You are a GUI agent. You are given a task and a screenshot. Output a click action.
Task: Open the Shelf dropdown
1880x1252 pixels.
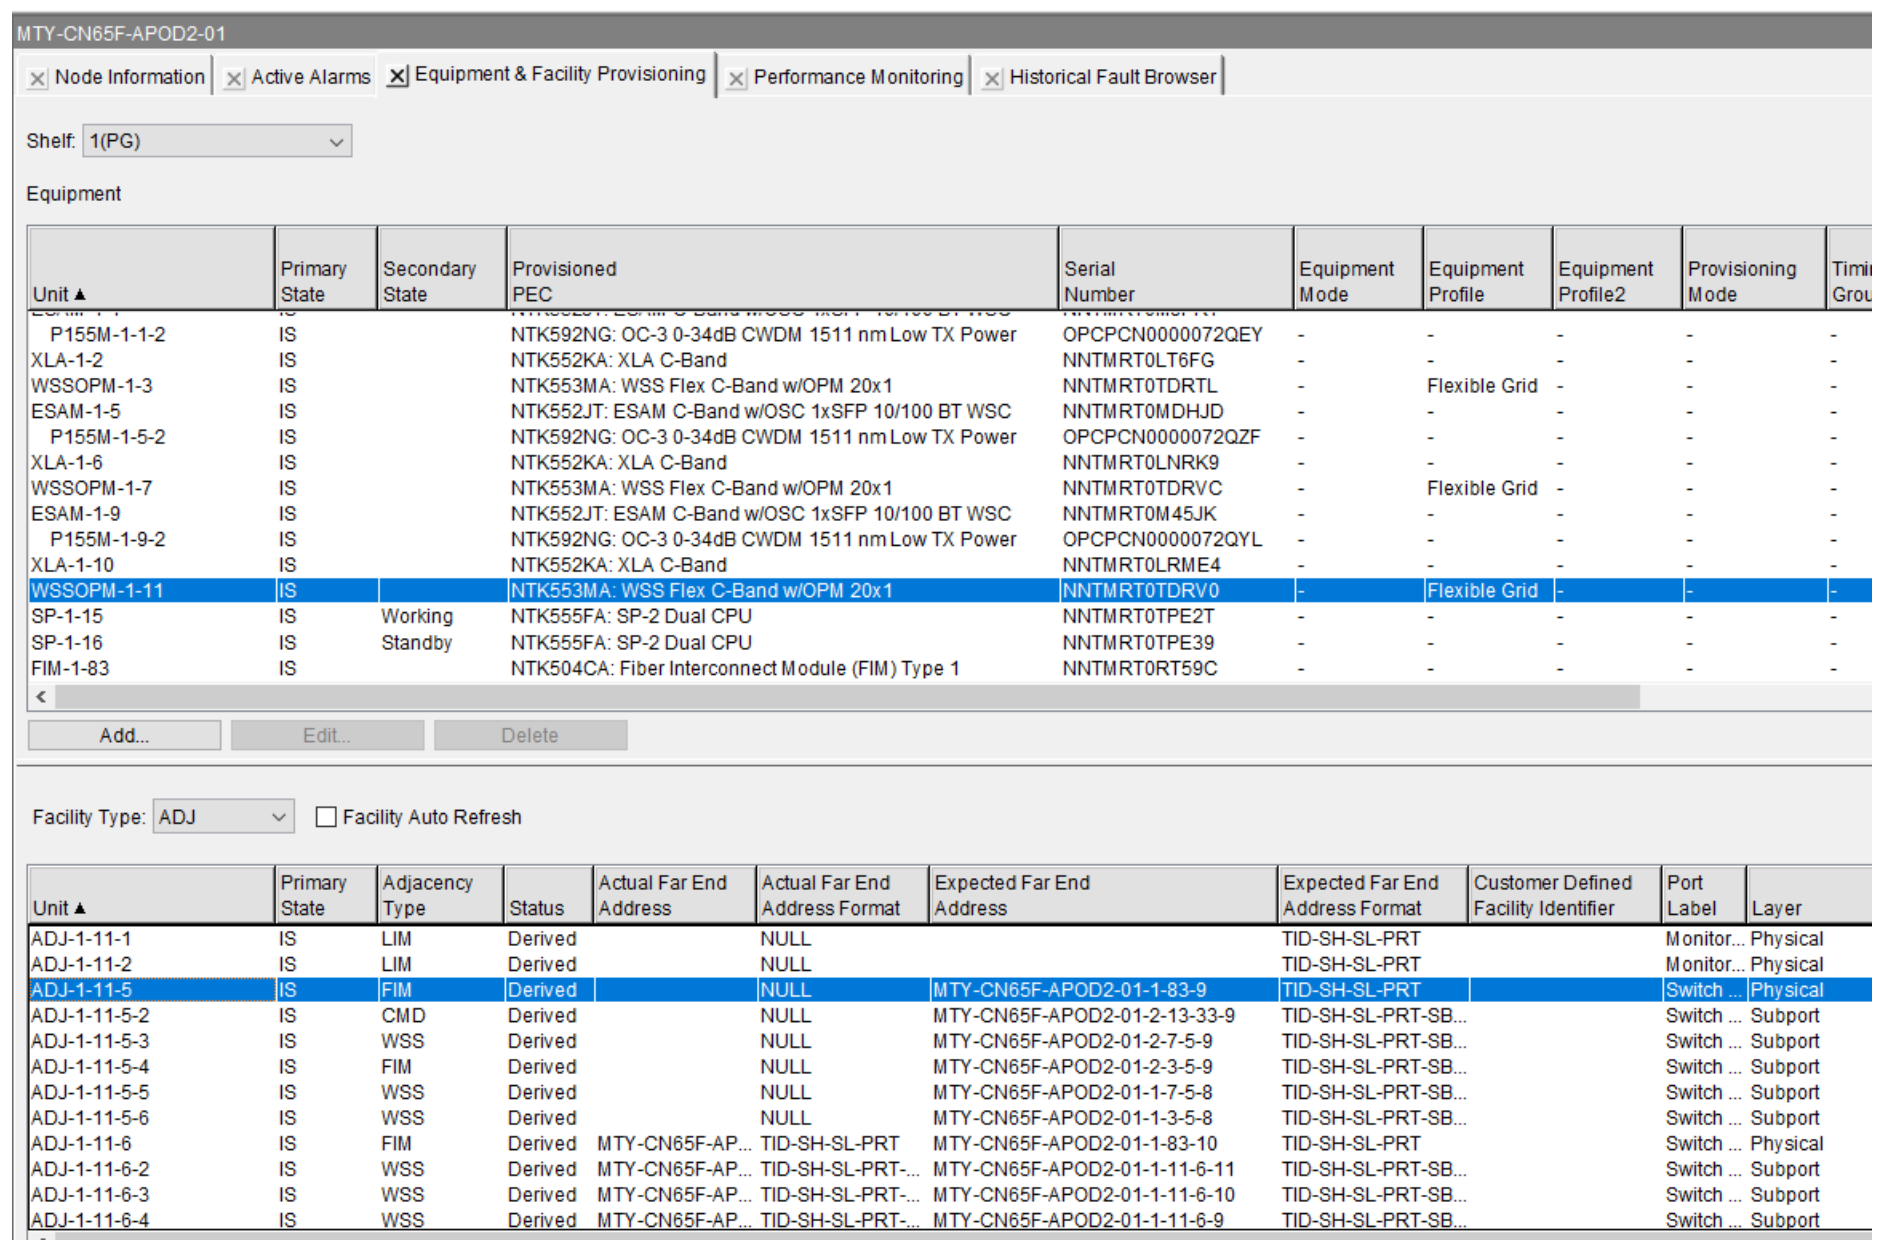tap(217, 141)
